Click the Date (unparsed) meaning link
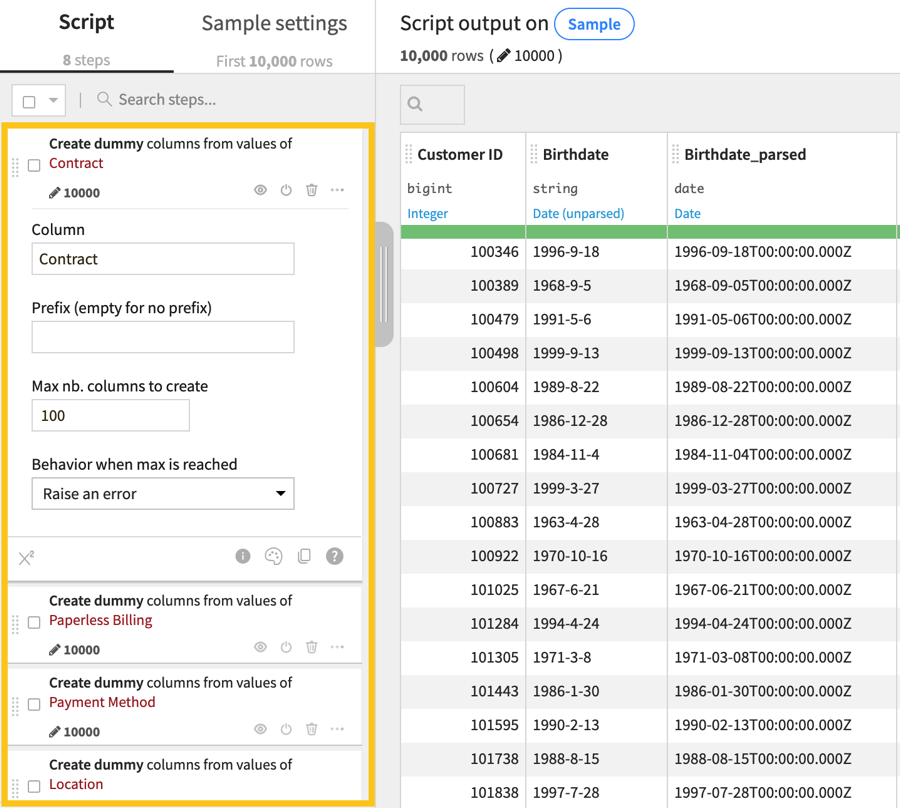The width and height of the screenshot is (900, 808). (579, 213)
